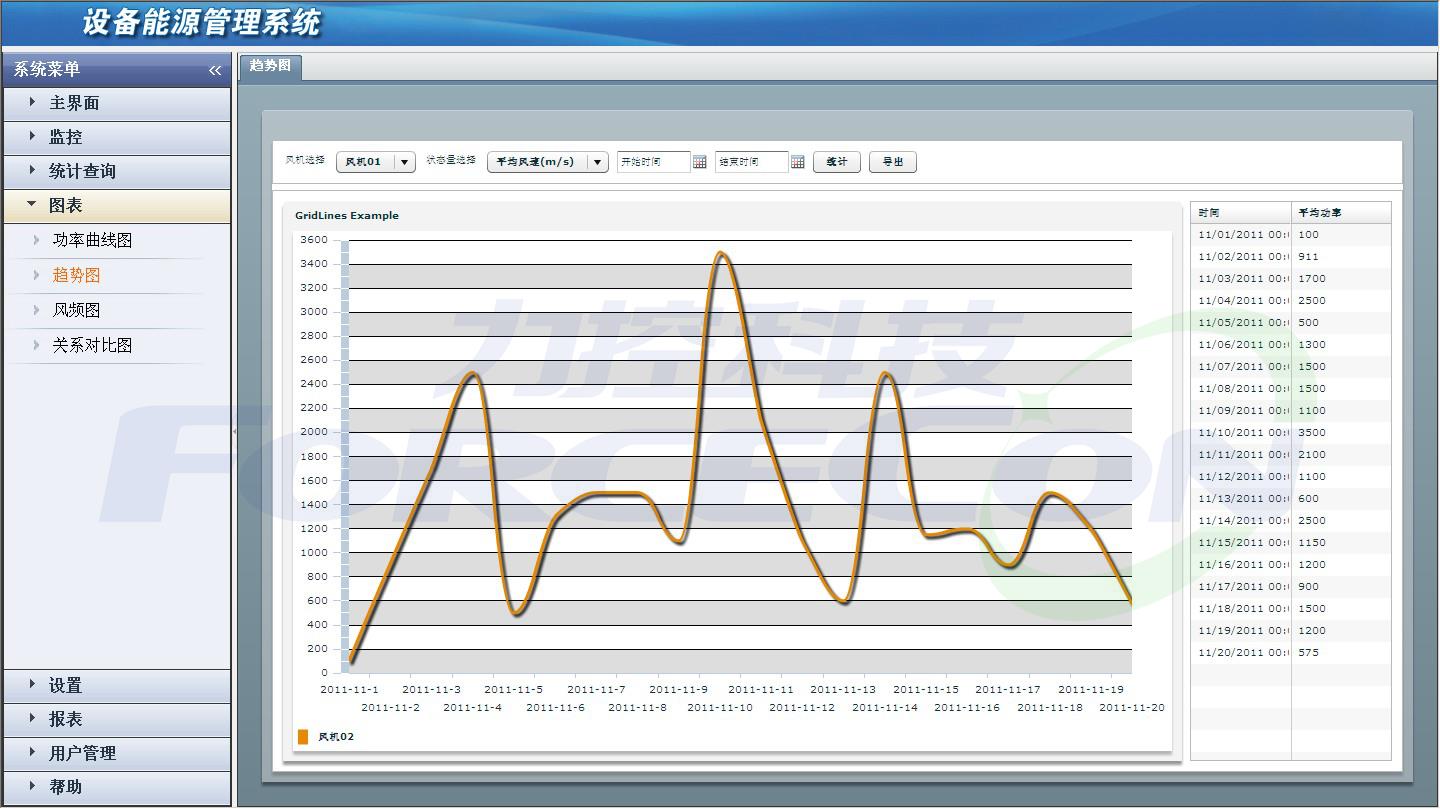Collapse the 图表 menu section
Screen dimensions: 1440x809
point(117,205)
